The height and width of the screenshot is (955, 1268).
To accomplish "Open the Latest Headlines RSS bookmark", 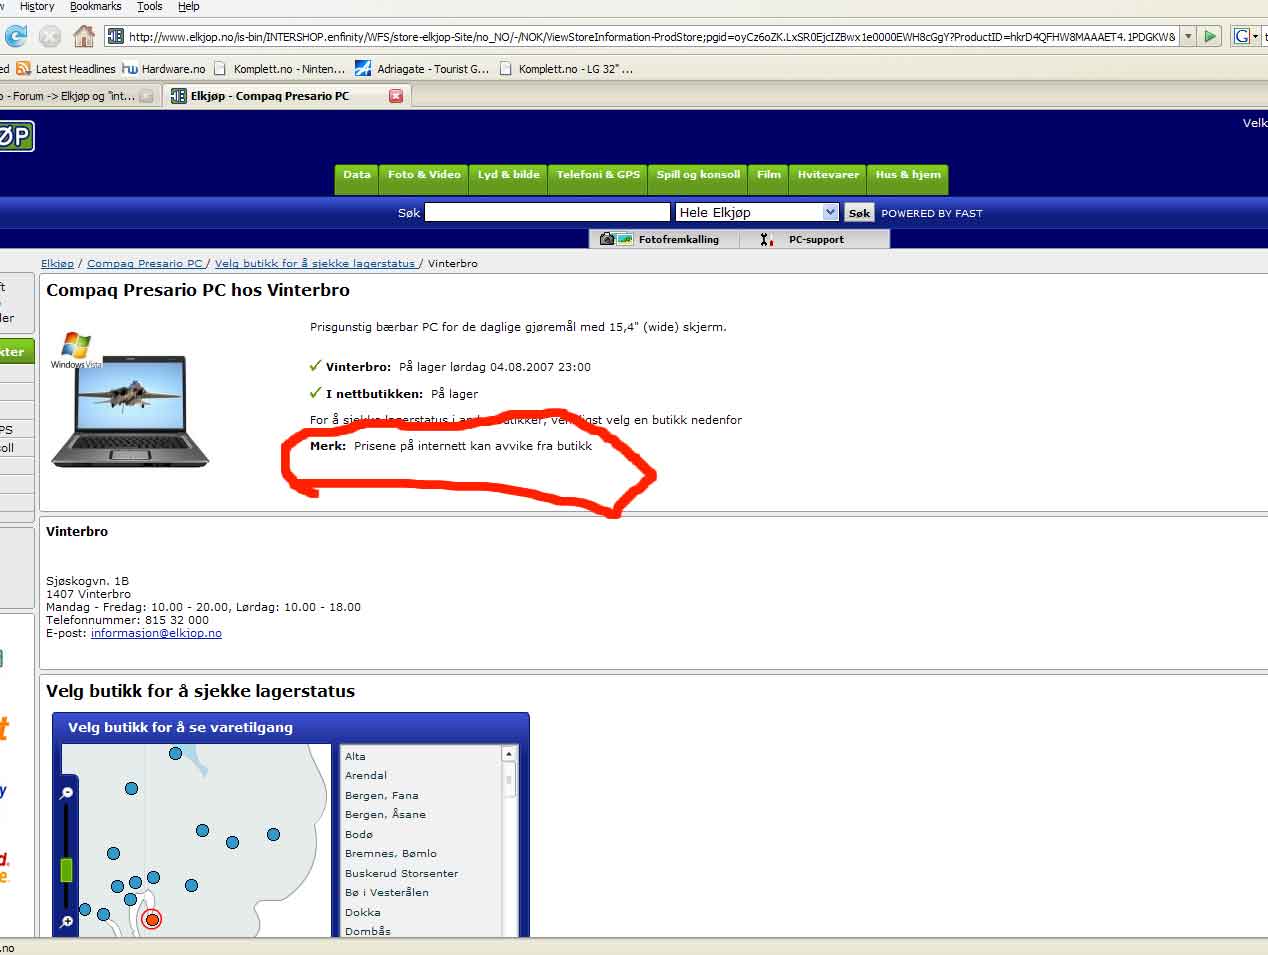I will pyautogui.click(x=66, y=69).
